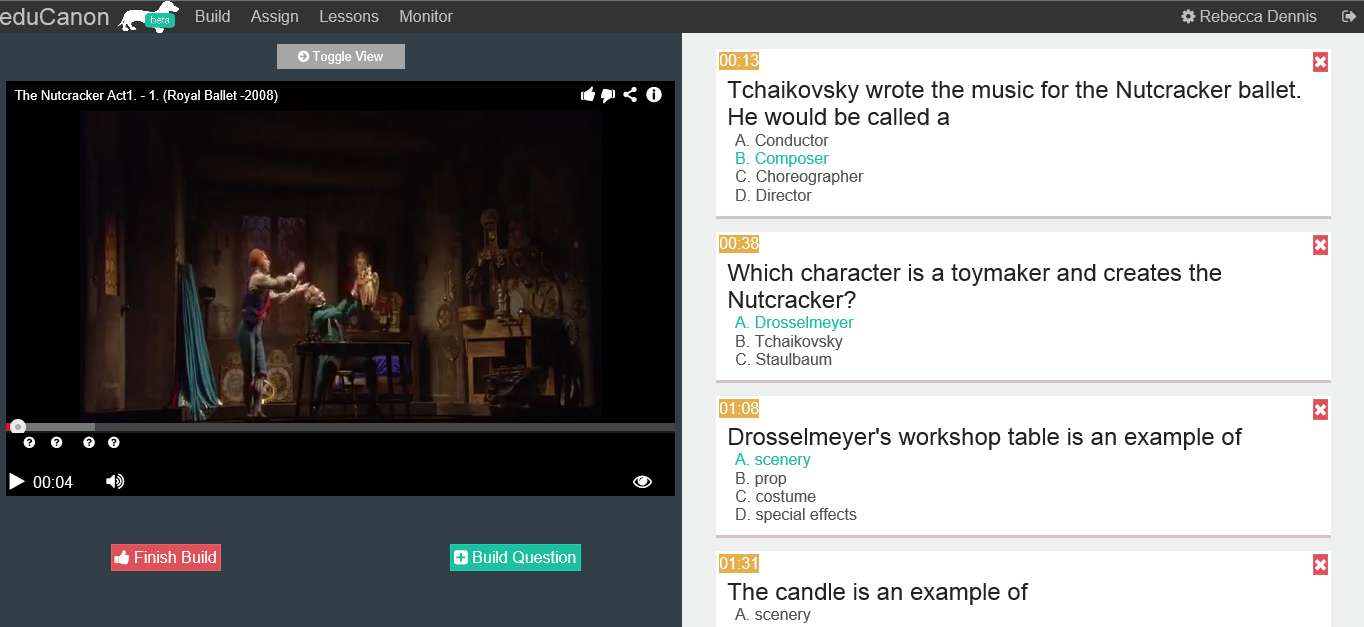The width and height of the screenshot is (1364, 627).
Task: Mute the video volume
Action: click(x=115, y=482)
